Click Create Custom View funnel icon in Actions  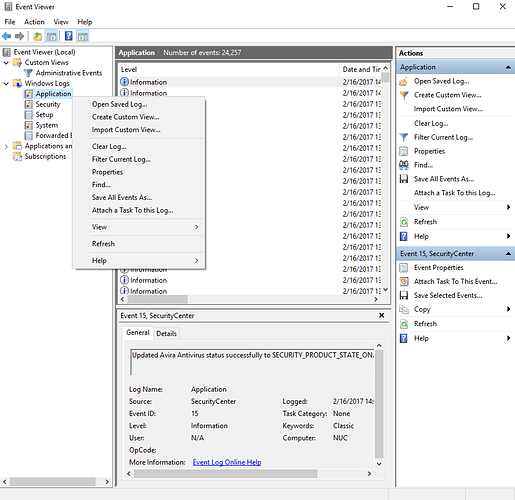pyautogui.click(x=404, y=95)
